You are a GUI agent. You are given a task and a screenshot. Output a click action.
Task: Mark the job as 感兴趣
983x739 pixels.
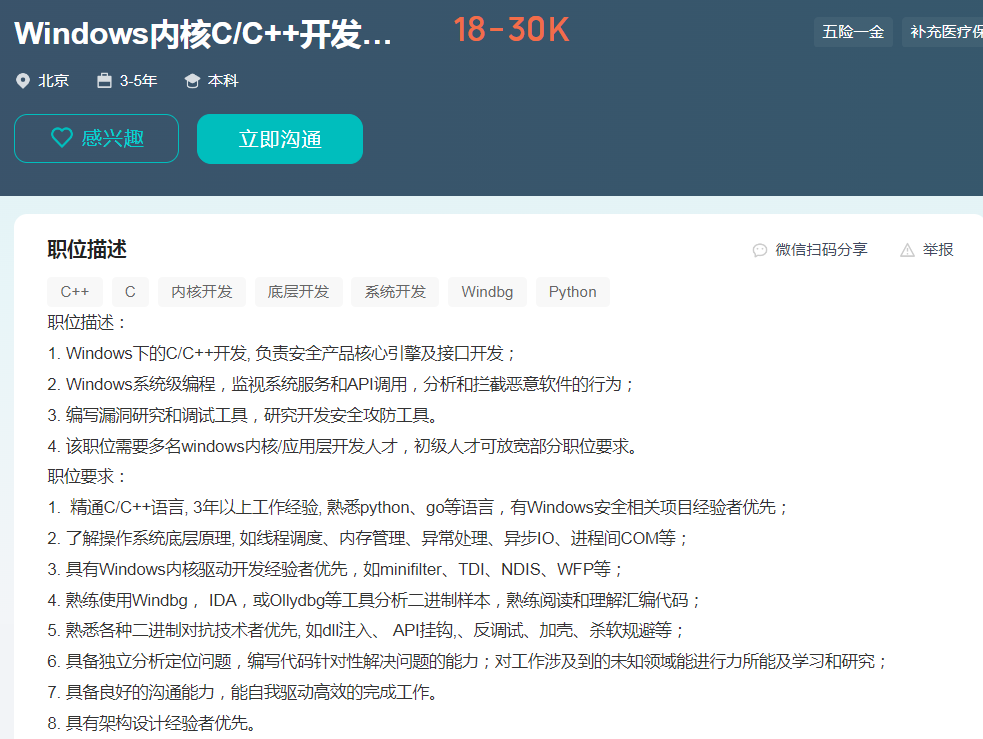pos(97,139)
